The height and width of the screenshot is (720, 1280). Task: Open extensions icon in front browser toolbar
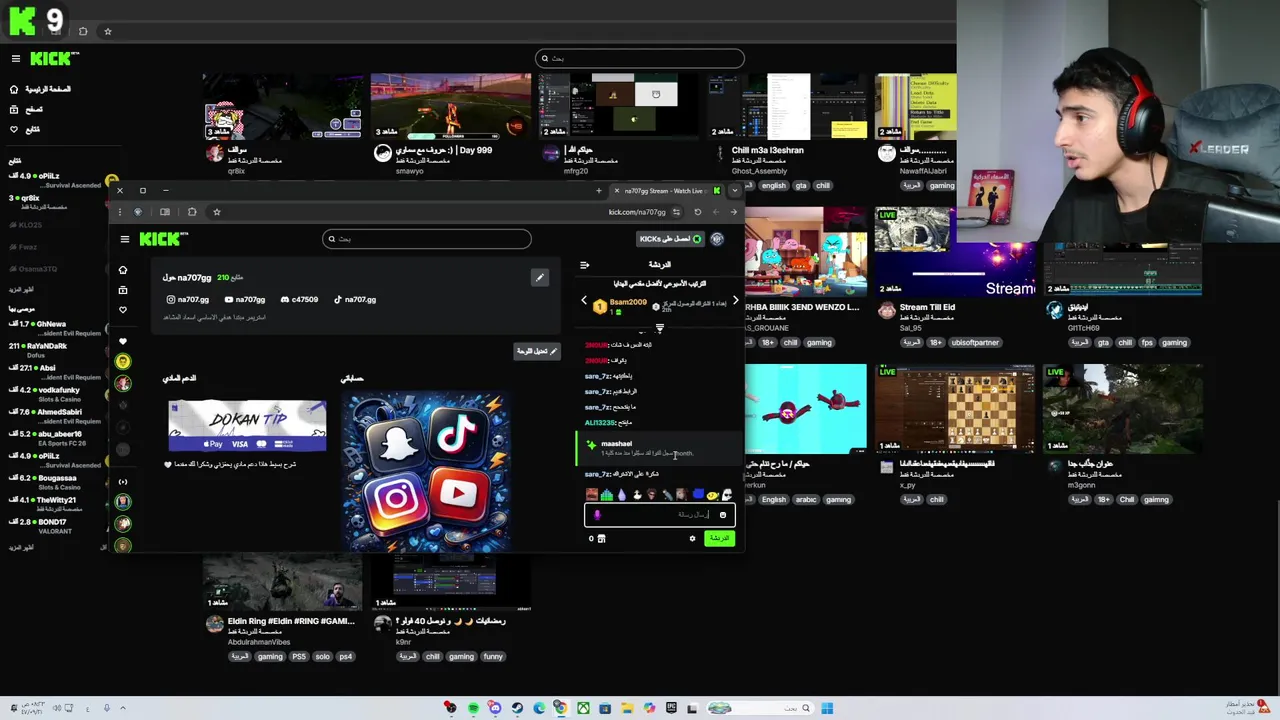[x=192, y=212]
